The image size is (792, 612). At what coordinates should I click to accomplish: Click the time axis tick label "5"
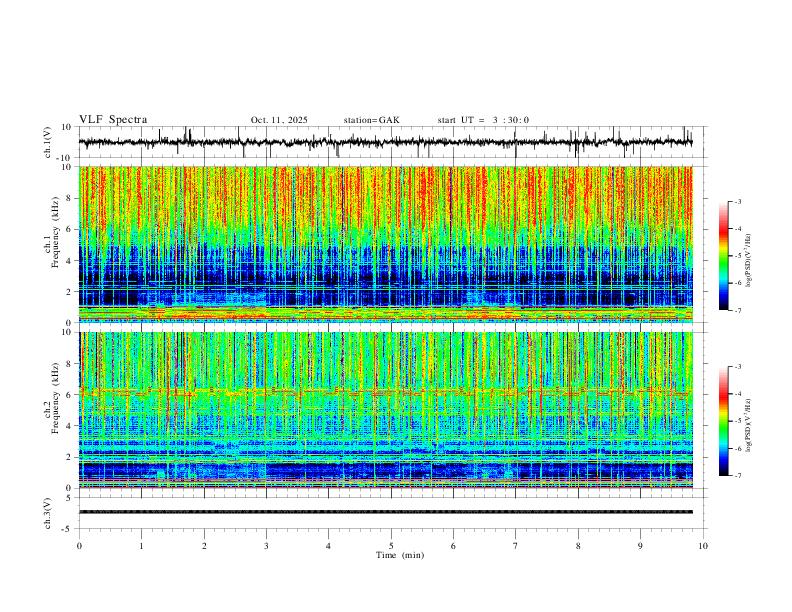[x=391, y=546]
